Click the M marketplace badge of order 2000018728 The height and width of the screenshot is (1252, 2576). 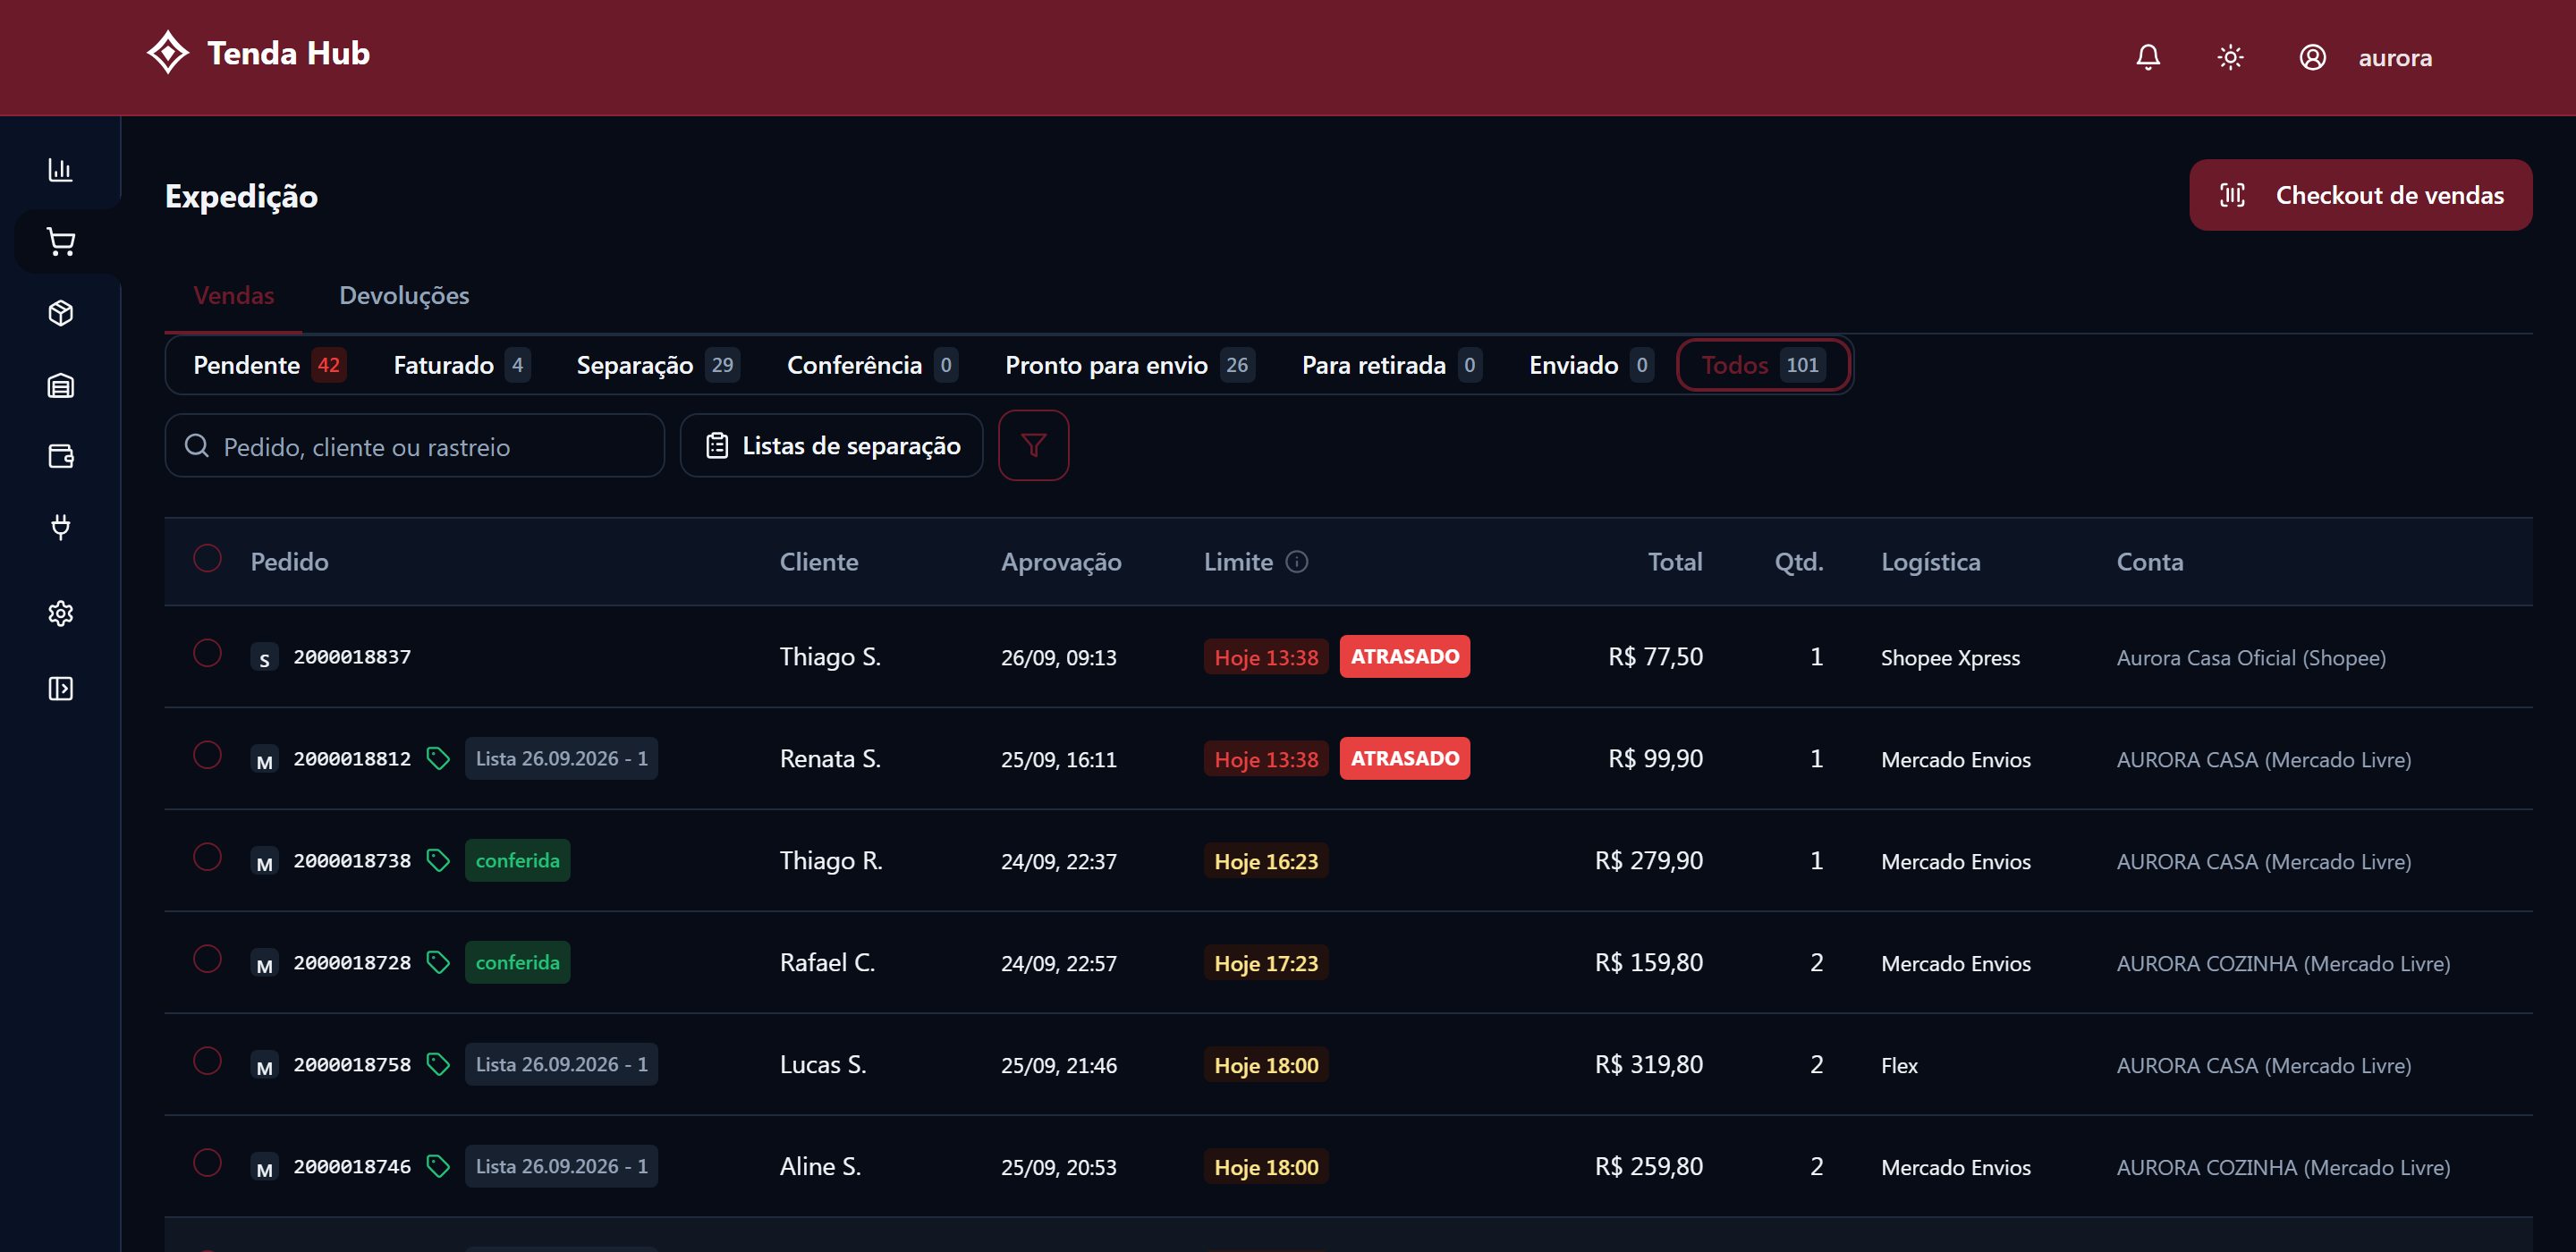coord(264,964)
